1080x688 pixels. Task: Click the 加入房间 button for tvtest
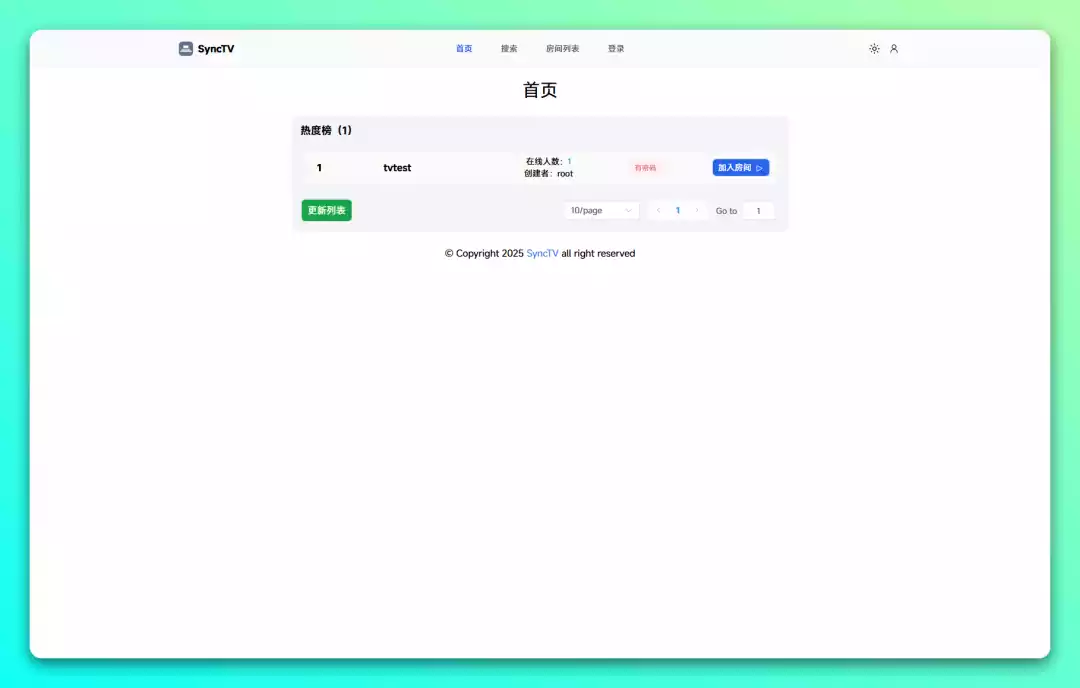[740, 167]
